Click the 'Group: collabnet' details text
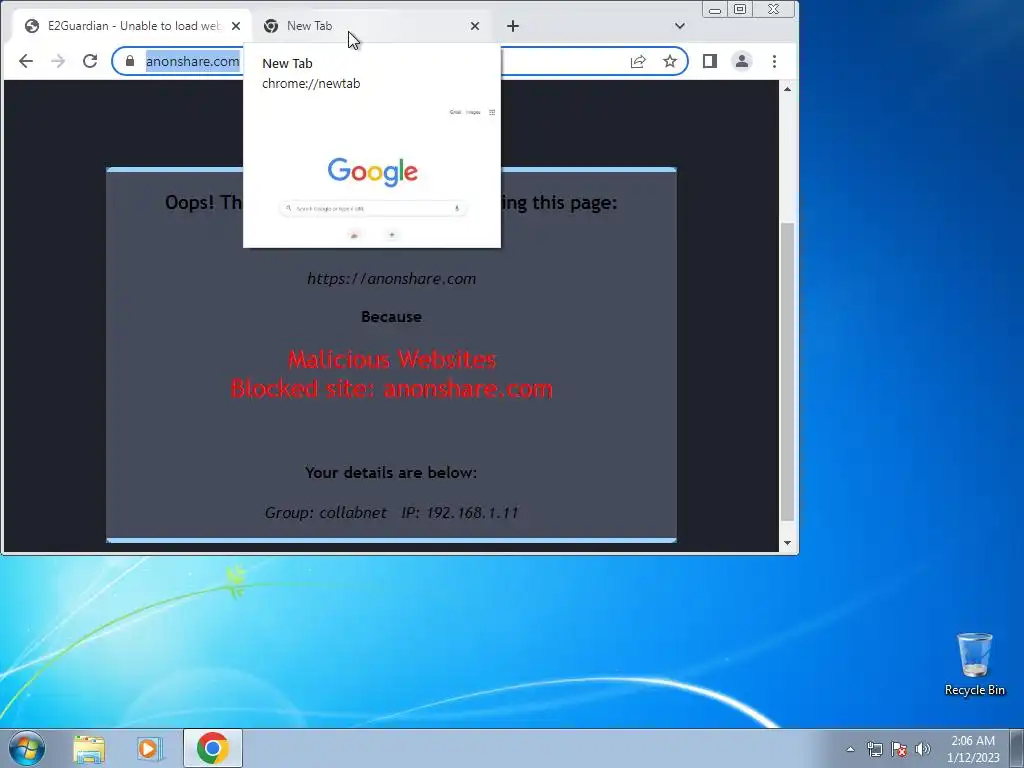 (x=326, y=513)
